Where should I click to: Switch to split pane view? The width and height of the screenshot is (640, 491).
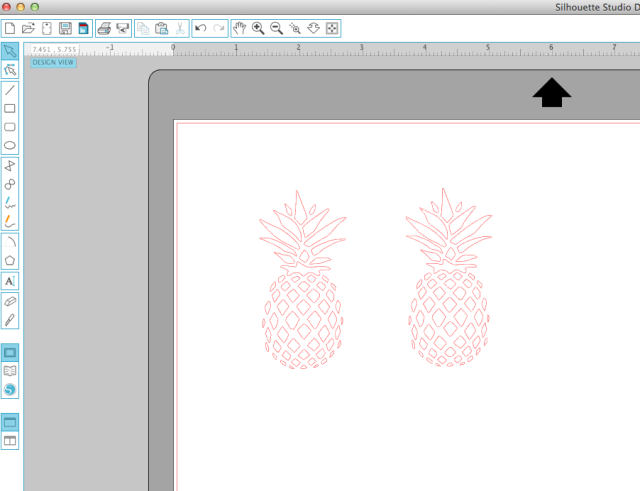(x=10, y=441)
